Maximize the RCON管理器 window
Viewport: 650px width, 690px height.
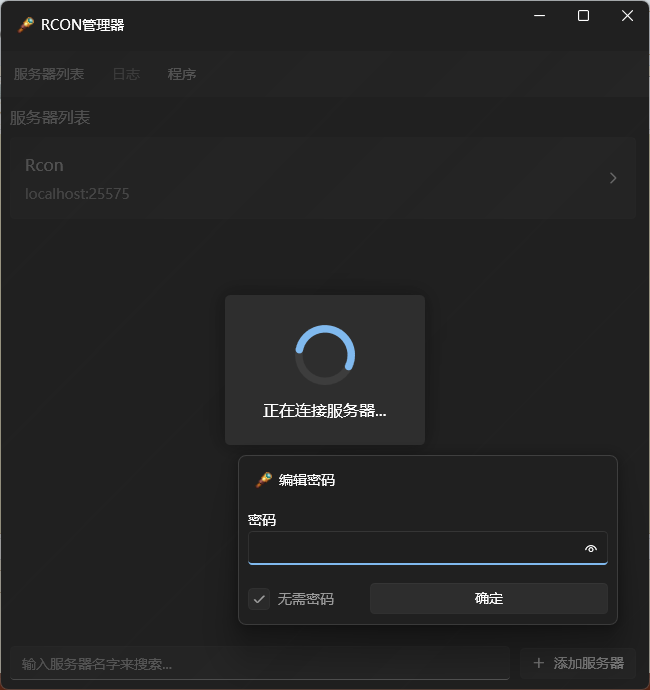pyautogui.click(x=583, y=16)
